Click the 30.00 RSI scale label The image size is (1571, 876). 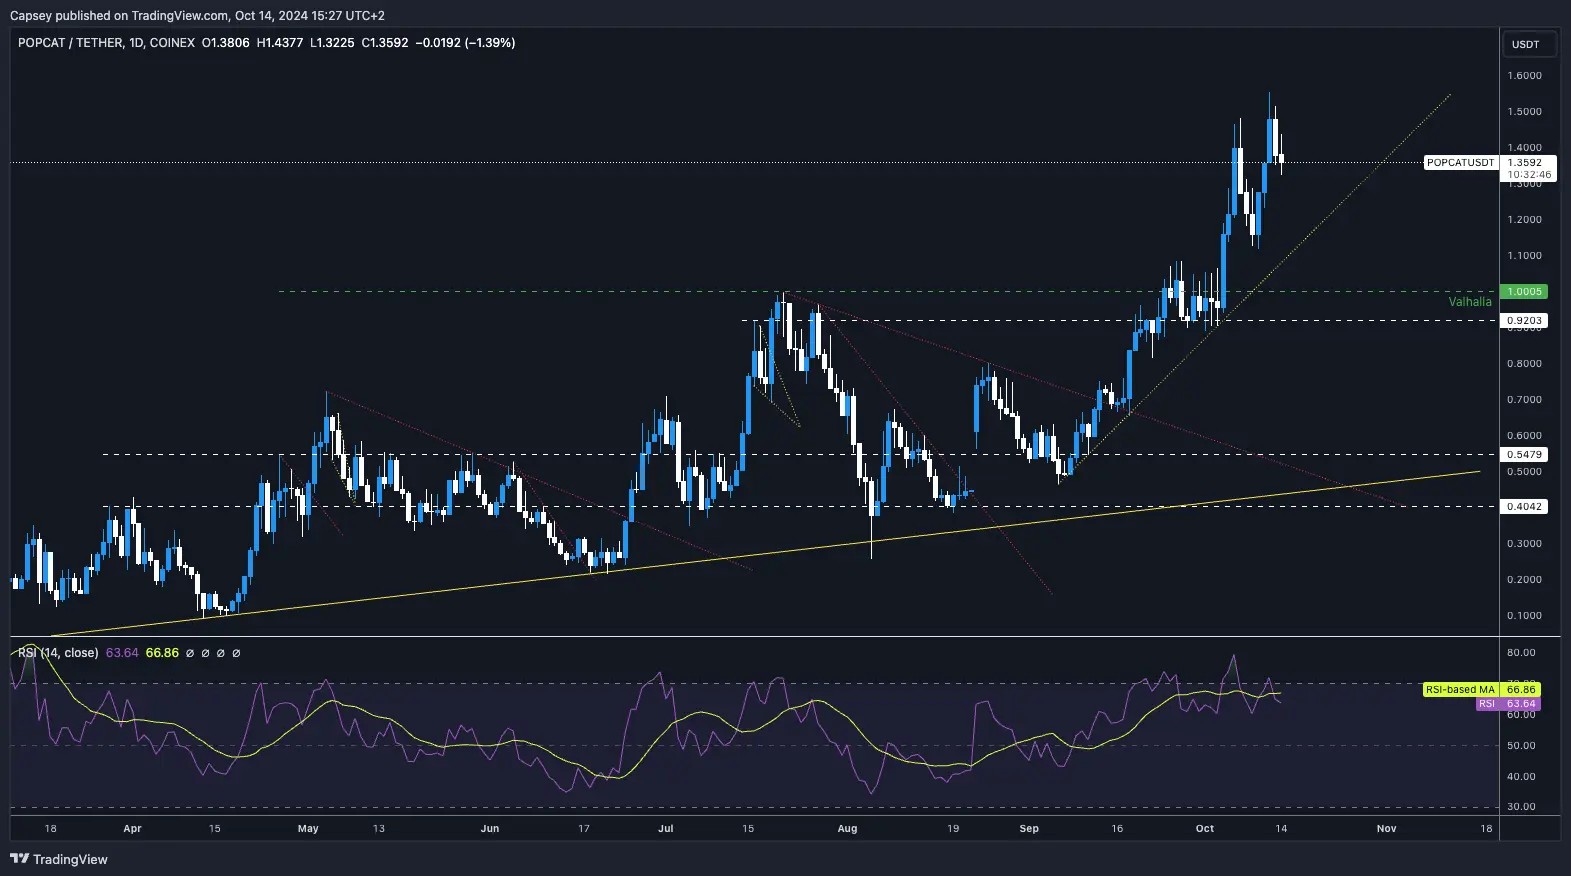click(x=1521, y=807)
